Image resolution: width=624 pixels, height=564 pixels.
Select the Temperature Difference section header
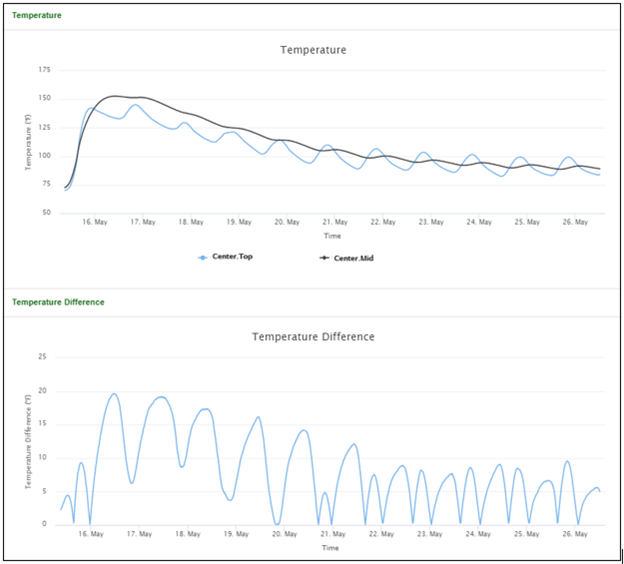58,302
